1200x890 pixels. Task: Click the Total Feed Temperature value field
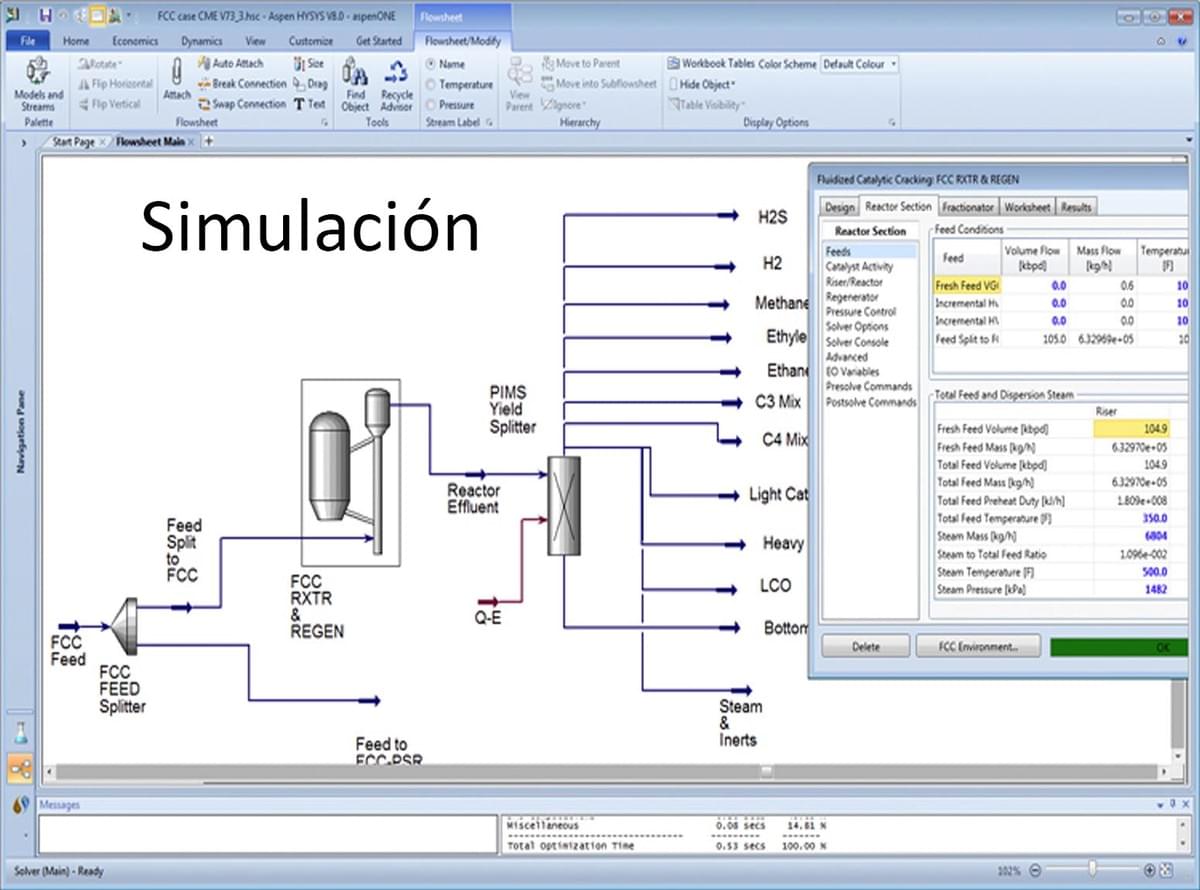[1132, 519]
